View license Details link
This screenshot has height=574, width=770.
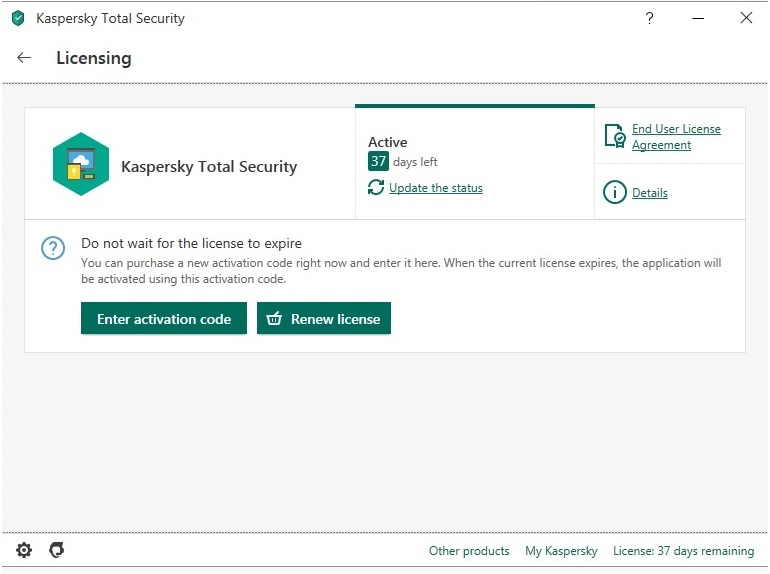point(650,193)
